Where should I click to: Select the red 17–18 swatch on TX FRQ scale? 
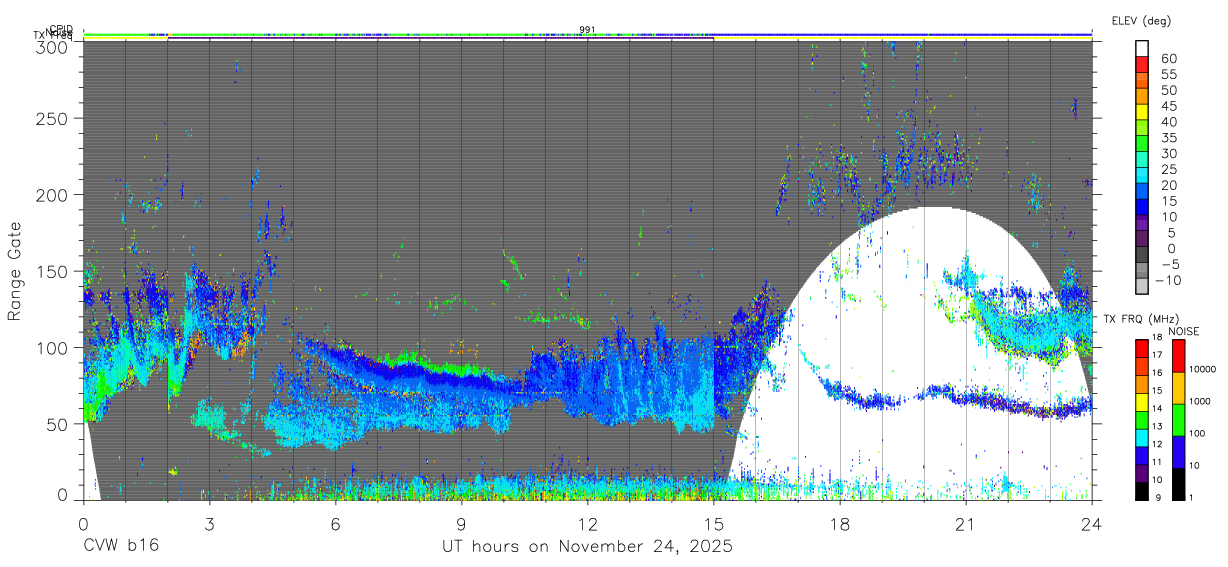[x=1143, y=348]
